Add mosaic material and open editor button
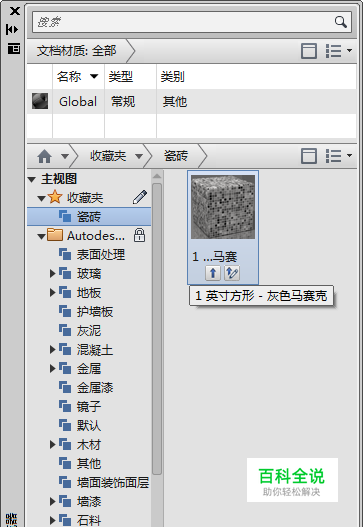This screenshot has height=527, width=363. tap(232, 273)
